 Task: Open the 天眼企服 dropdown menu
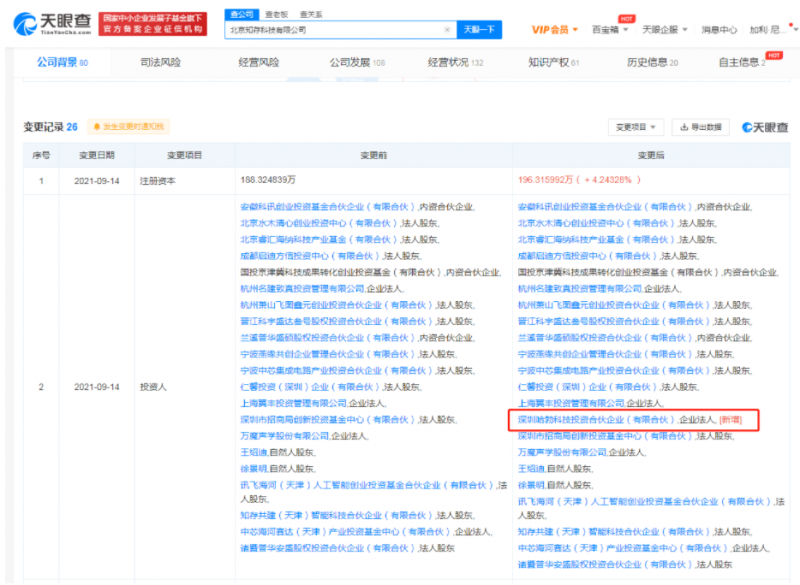666,30
